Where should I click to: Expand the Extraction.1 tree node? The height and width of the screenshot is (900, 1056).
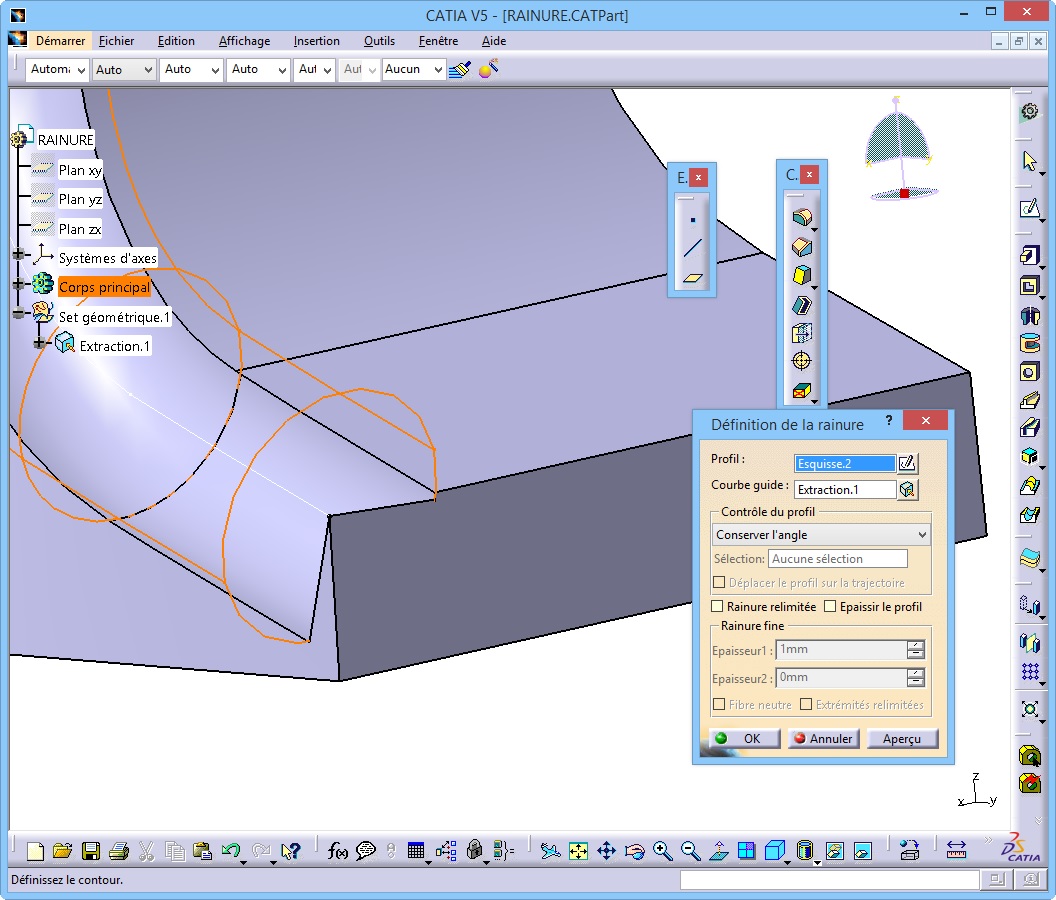pos(39,343)
